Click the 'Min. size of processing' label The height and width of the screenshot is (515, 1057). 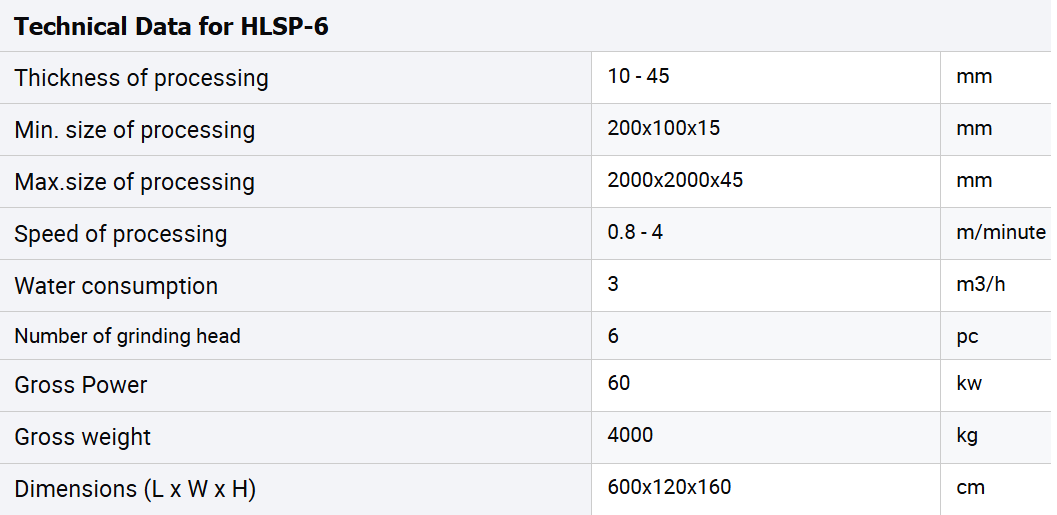134,130
